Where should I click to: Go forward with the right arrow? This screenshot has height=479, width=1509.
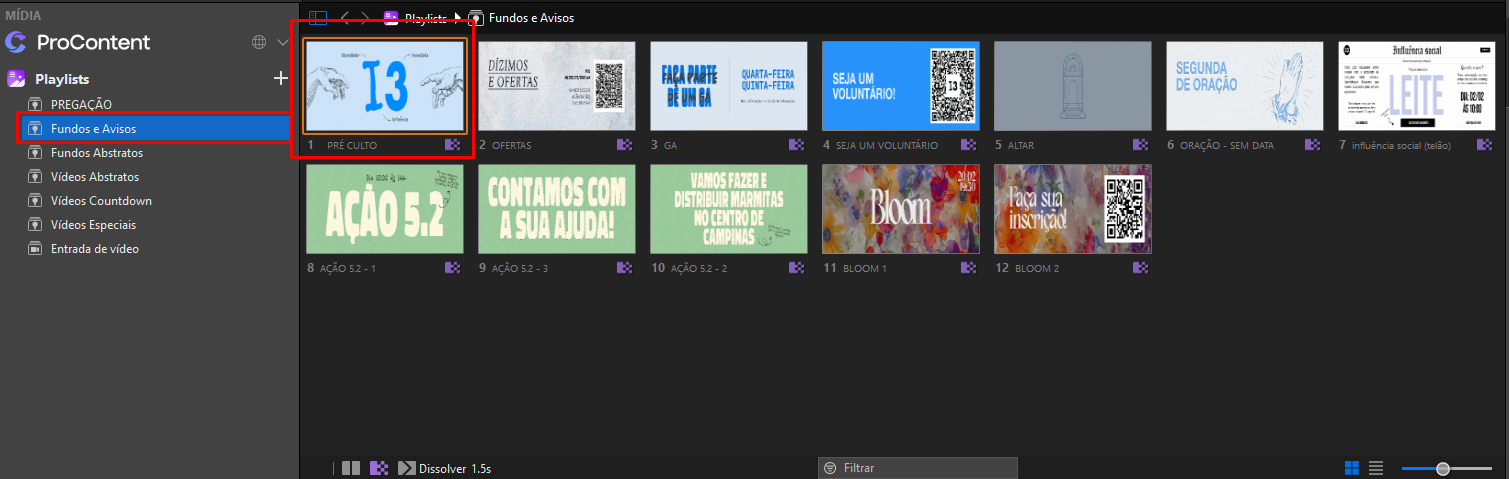(x=366, y=18)
